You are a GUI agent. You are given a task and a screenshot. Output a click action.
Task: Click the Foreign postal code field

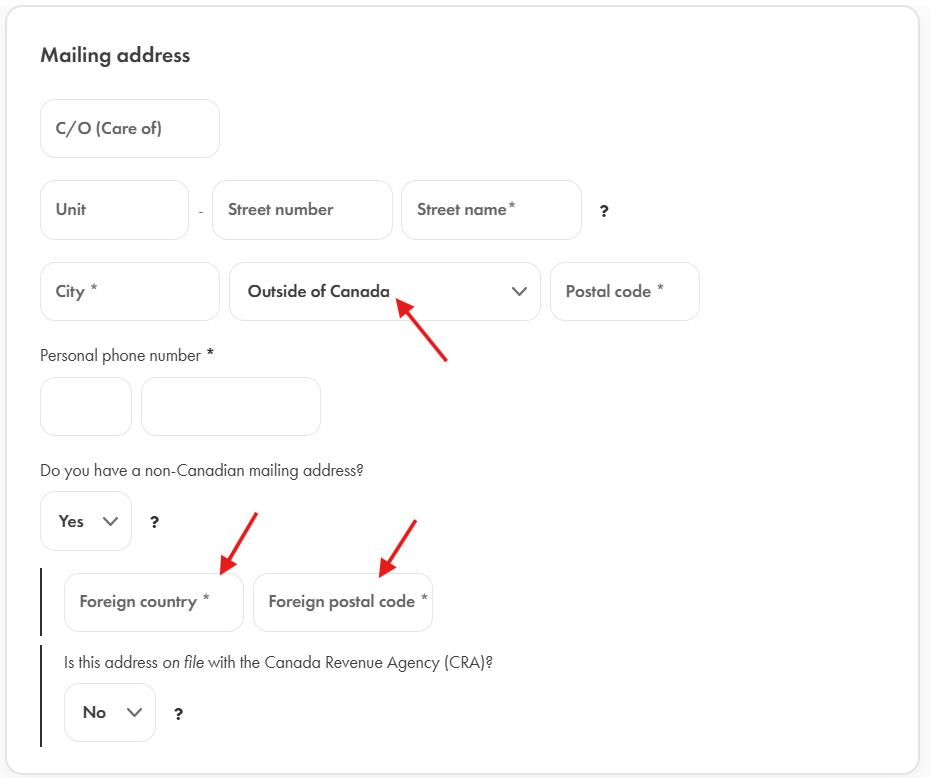(x=342, y=602)
